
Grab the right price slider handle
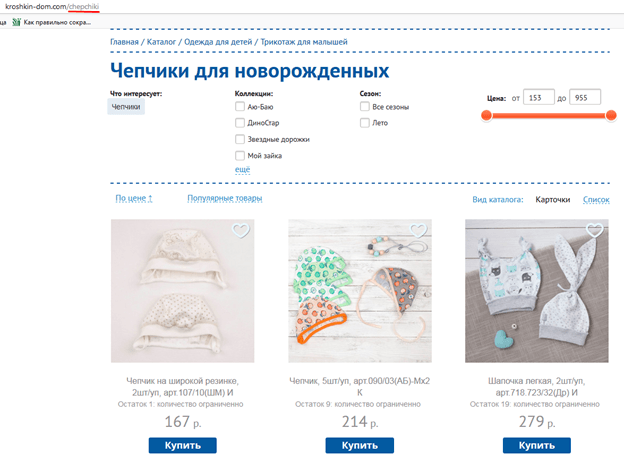pyautogui.click(x=611, y=115)
